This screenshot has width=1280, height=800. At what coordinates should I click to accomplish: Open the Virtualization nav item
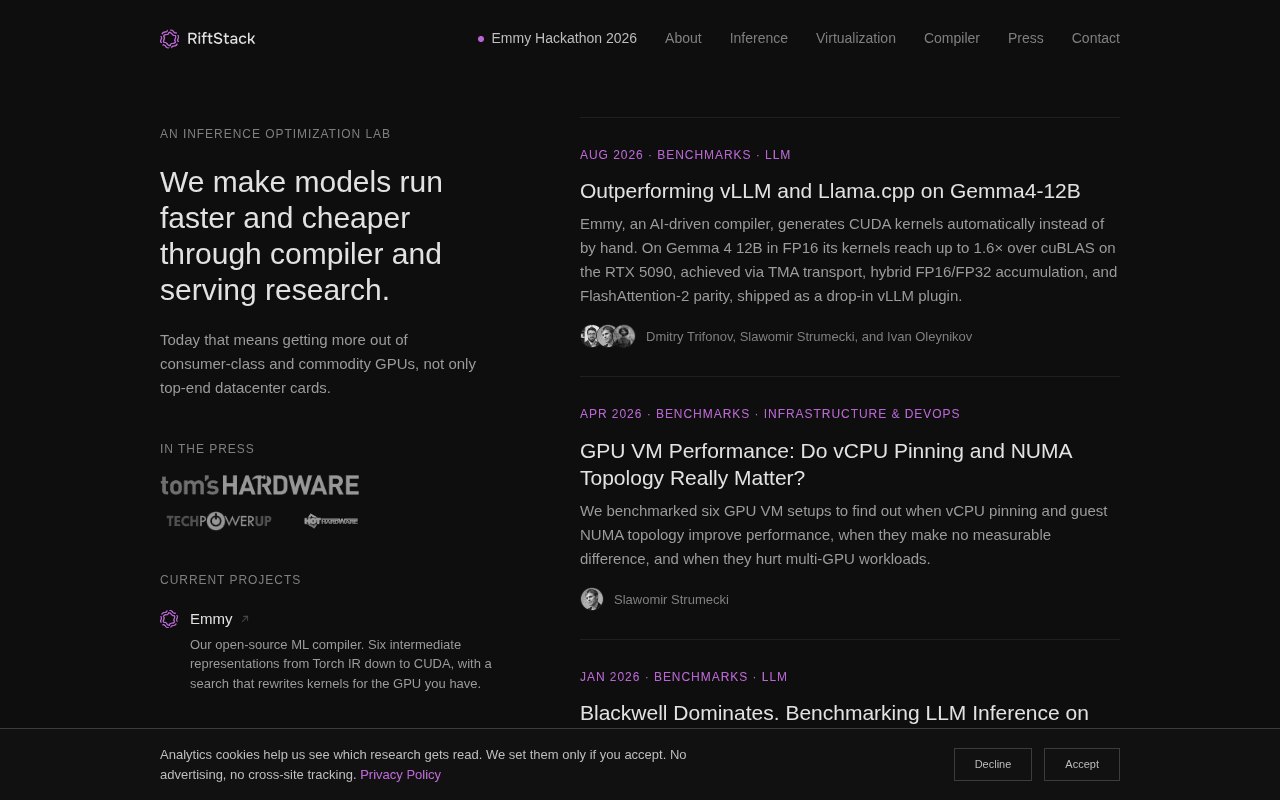(x=856, y=38)
